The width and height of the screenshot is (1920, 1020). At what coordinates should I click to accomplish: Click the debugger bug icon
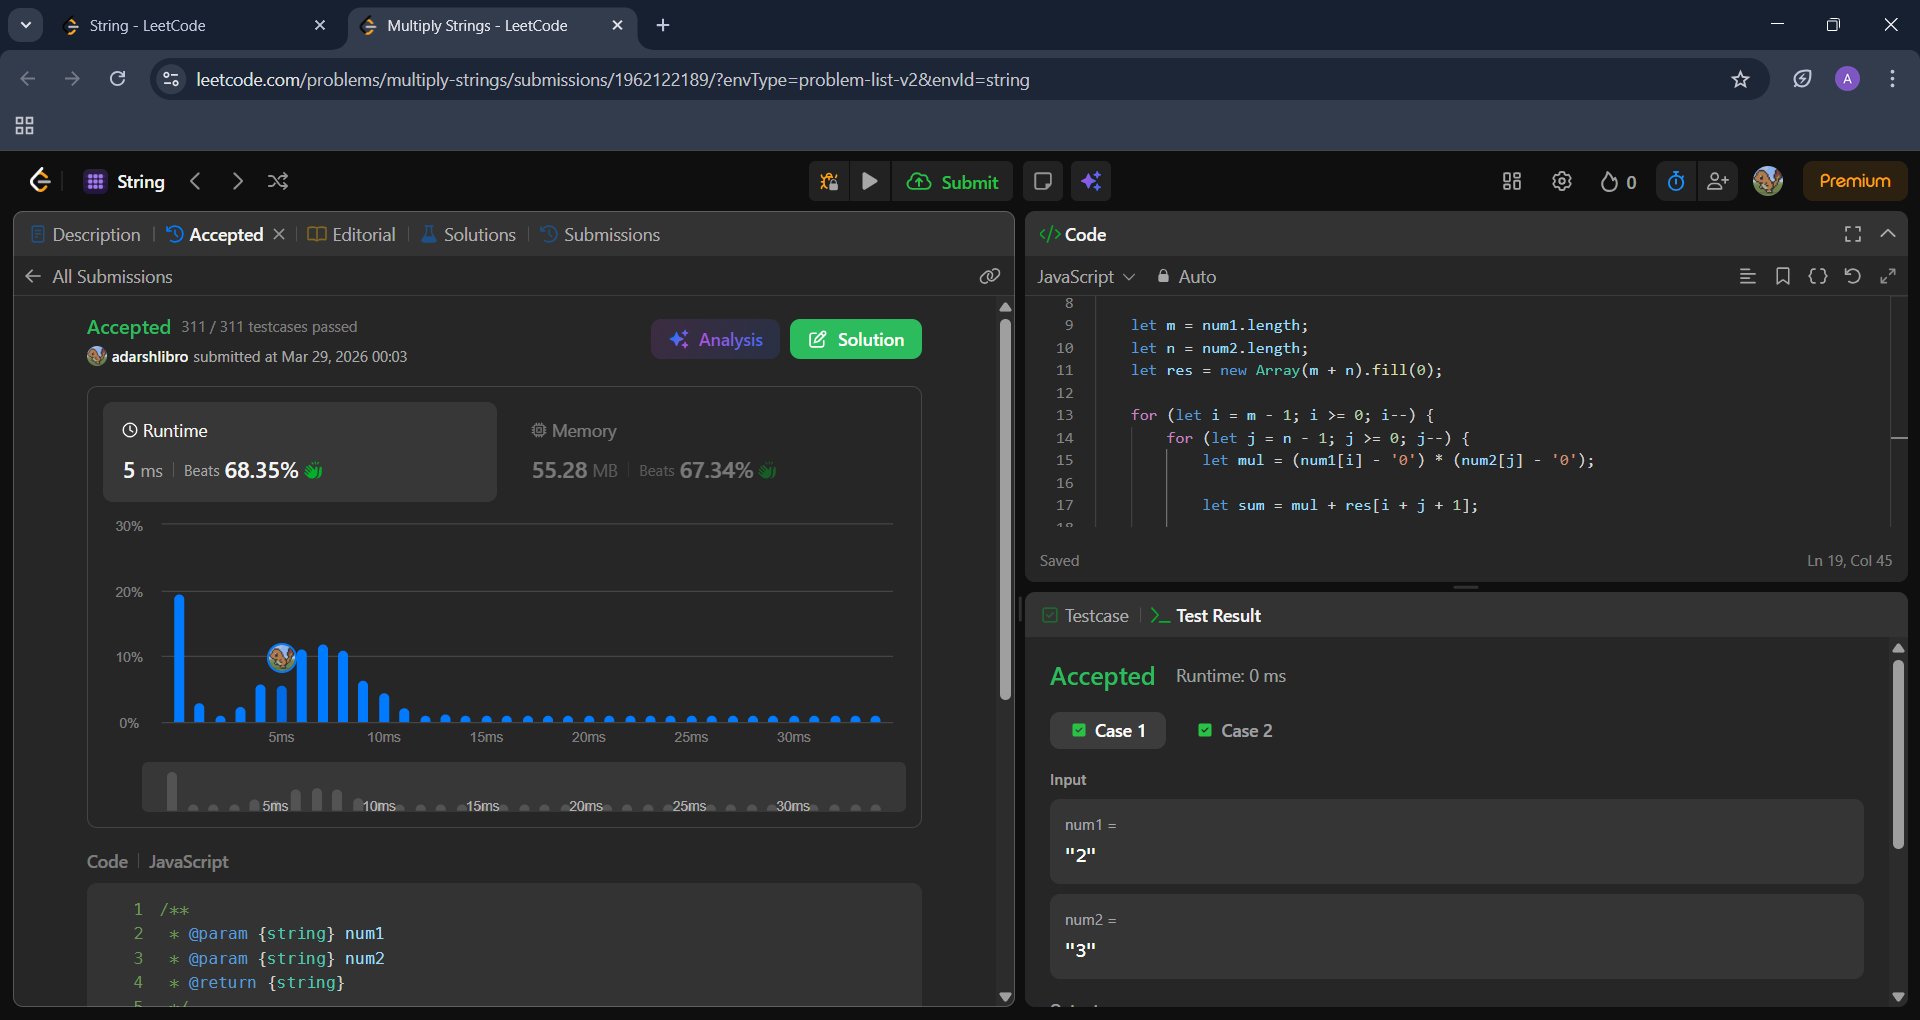click(x=829, y=181)
